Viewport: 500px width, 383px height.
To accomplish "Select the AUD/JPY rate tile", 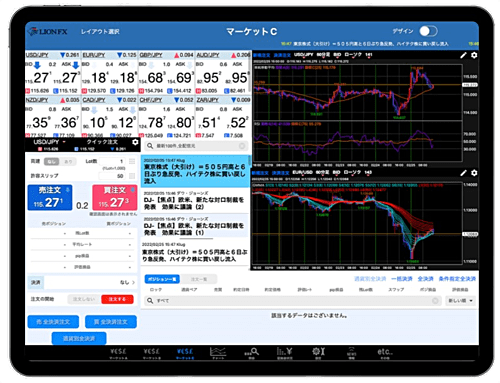I will [x=223, y=73].
